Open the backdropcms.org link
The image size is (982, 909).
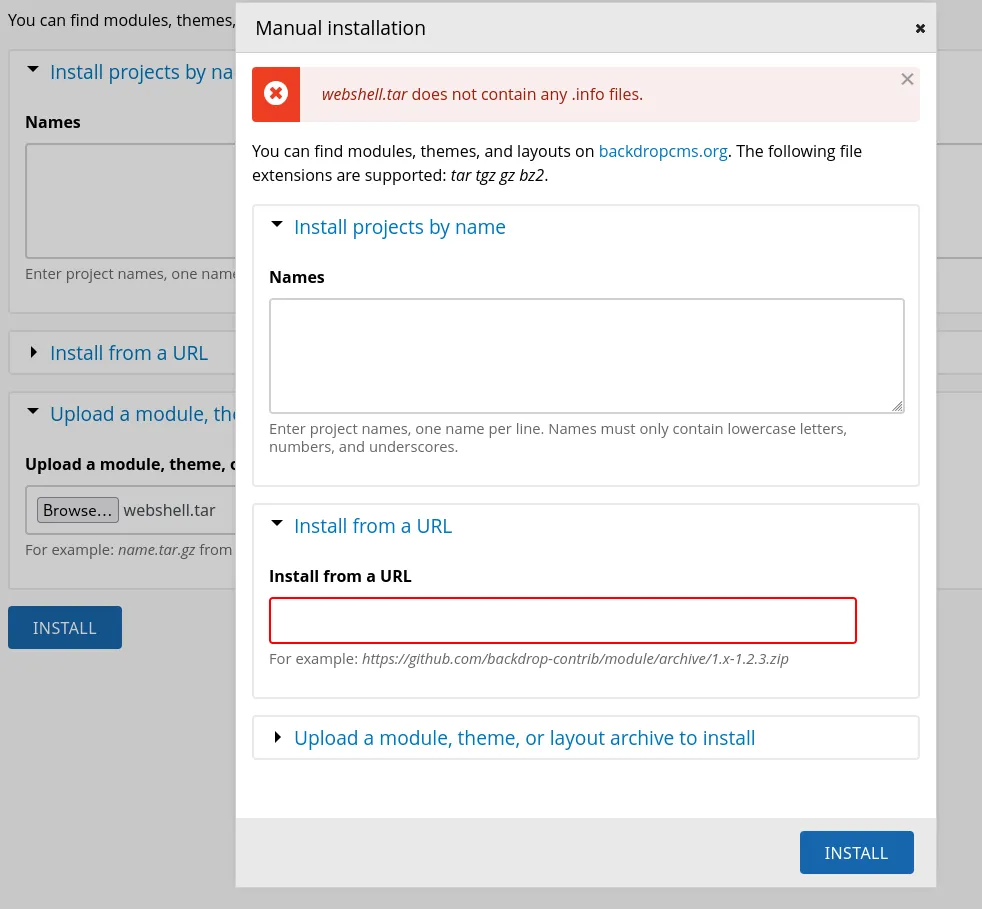663,152
